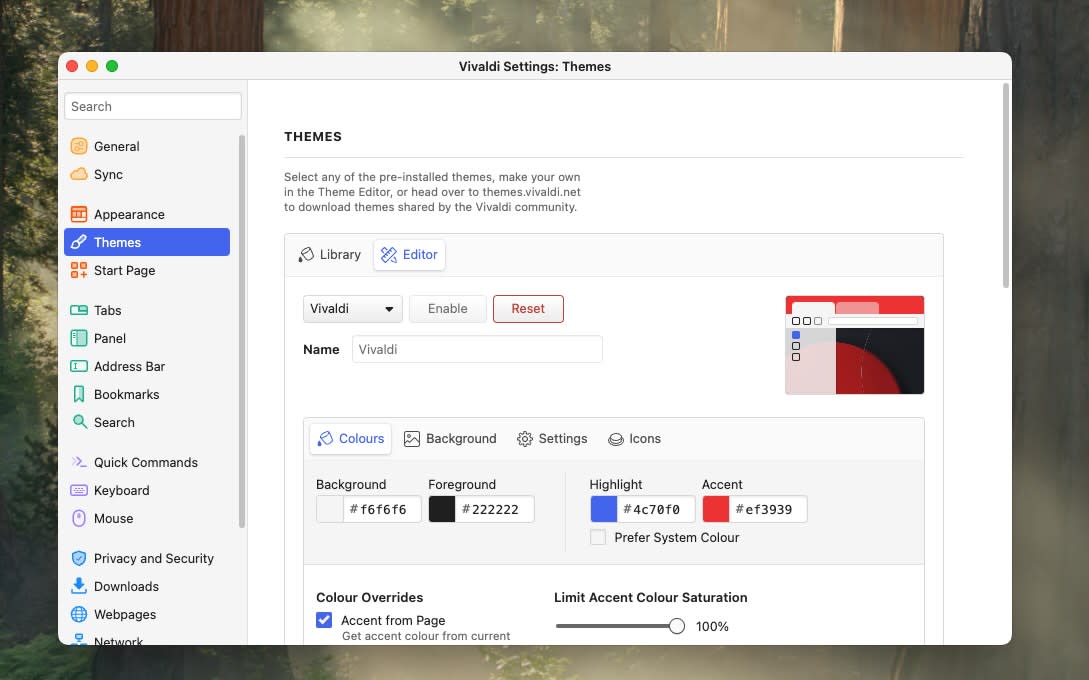Click the #222222 foreground hex field
This screenshot has height=680, width=1089.
click(494, 509)
